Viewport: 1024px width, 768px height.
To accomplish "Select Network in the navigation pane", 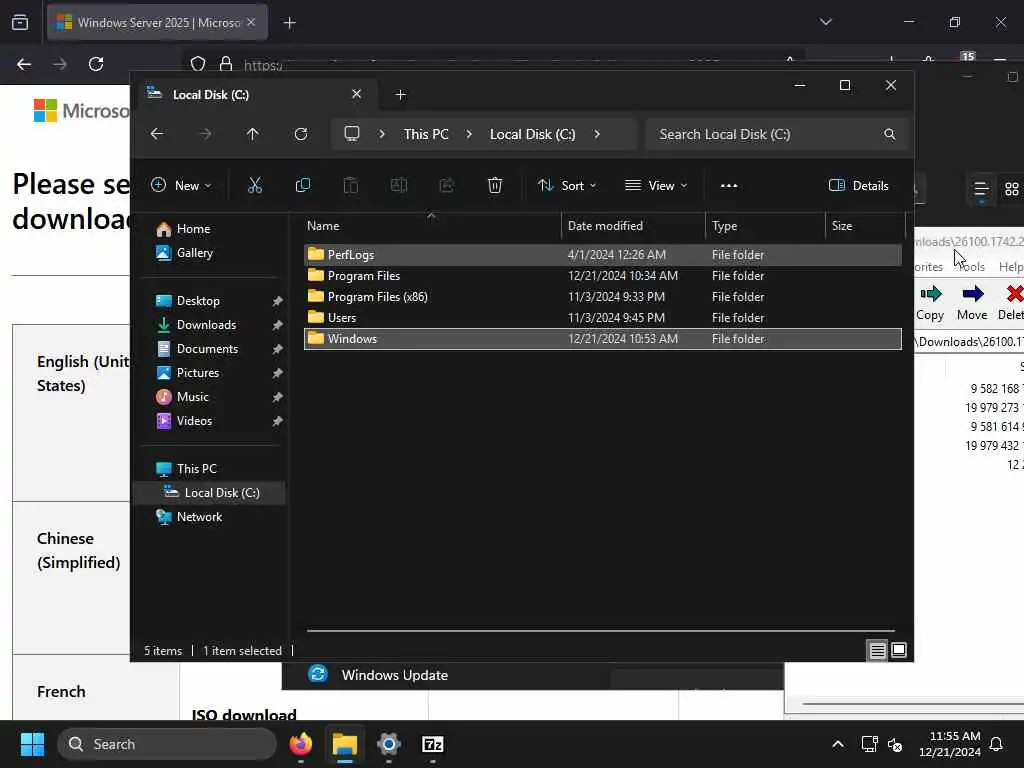I will click(199, 517).
